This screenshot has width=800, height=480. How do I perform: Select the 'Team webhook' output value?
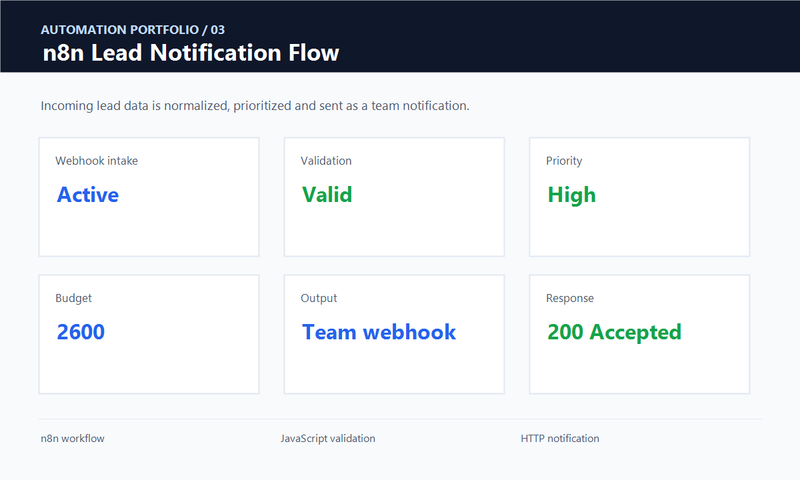(x=379, y=332)
